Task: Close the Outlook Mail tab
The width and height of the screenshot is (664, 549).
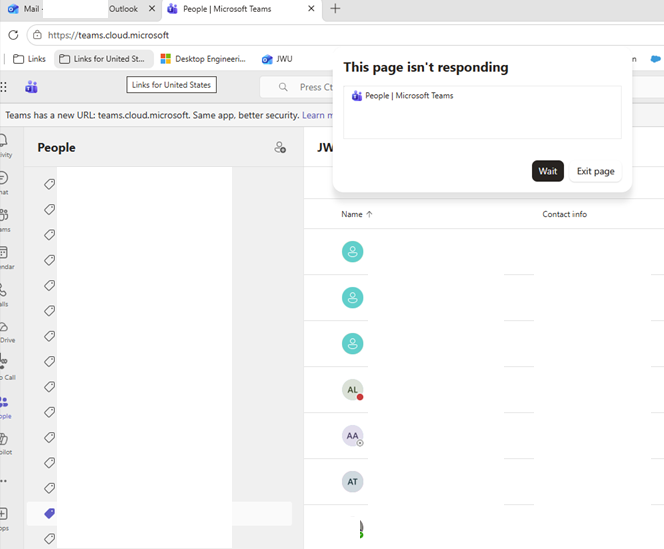Action: click(152, 8)
